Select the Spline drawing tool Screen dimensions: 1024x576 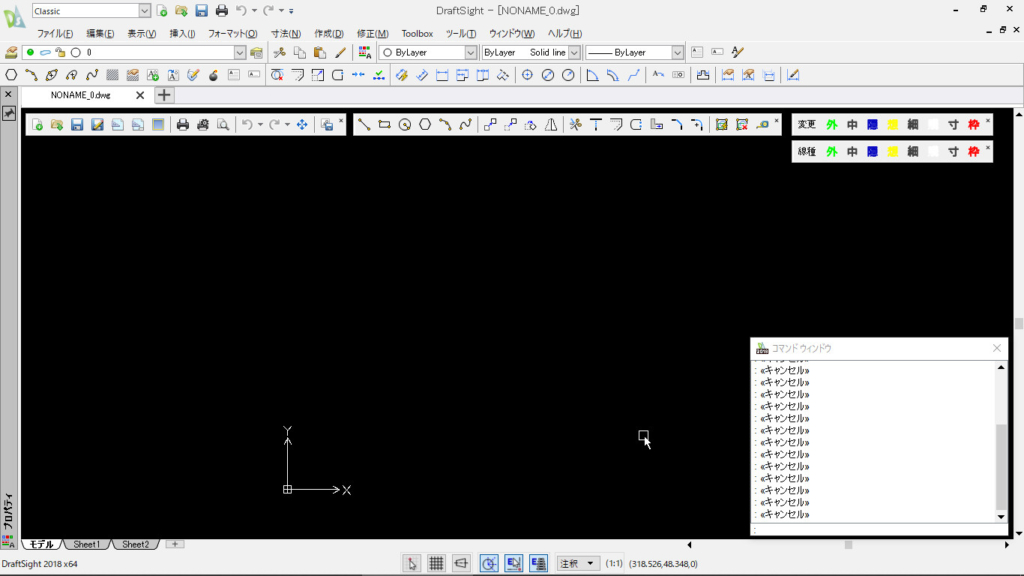click(x=463, y=124)
